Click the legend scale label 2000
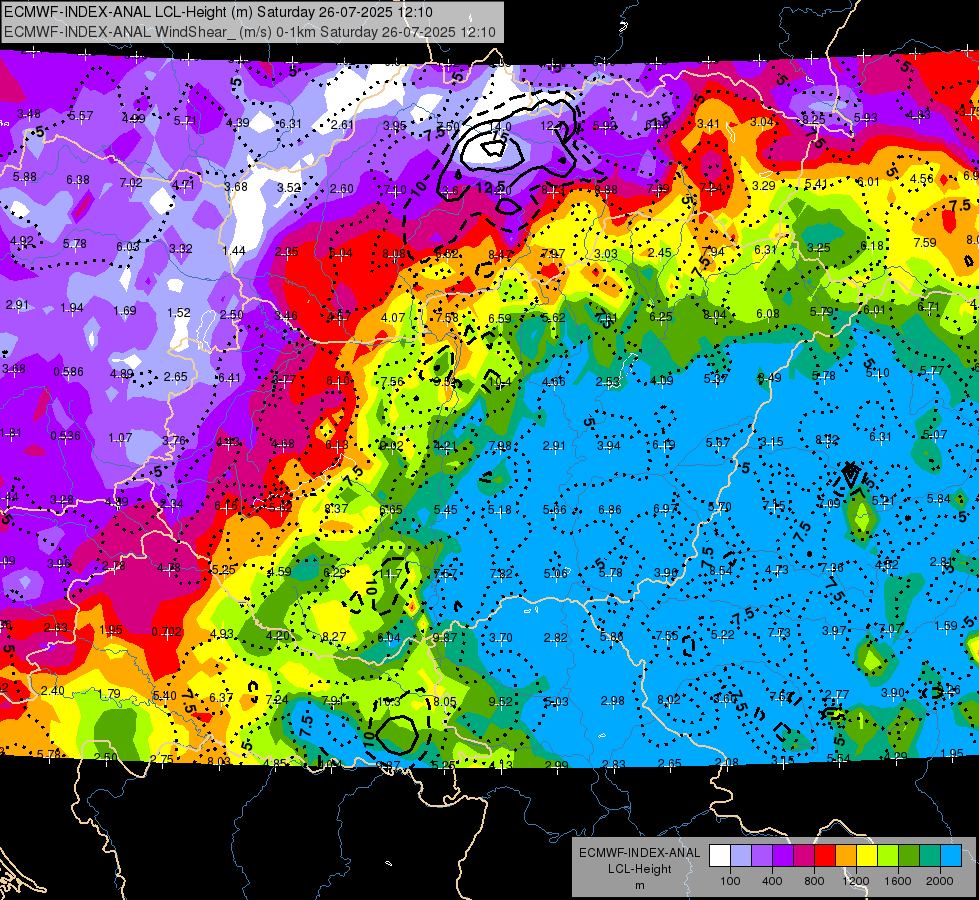The width and height of the screenshot is (979, 900). click(940, 881)
